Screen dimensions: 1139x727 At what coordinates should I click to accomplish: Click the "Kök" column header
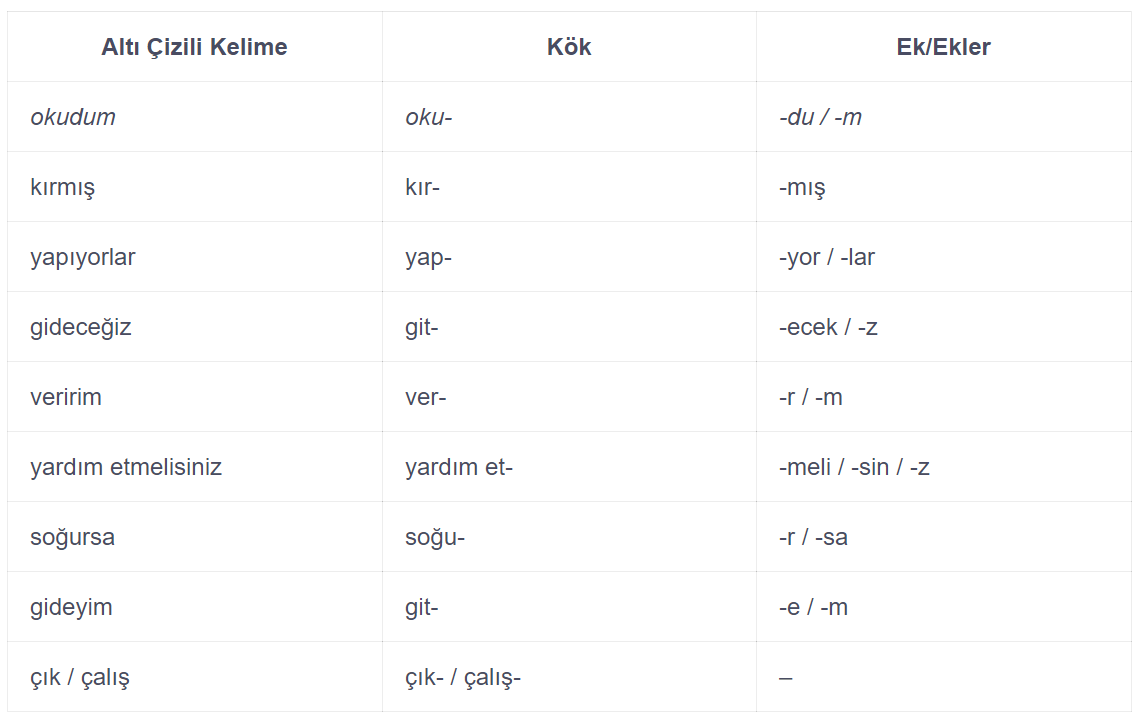pyautogui.click(x=569, y=47)
